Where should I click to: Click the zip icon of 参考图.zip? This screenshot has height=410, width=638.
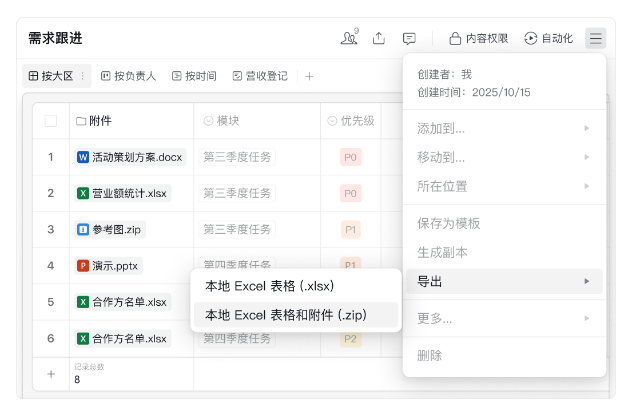83,230
